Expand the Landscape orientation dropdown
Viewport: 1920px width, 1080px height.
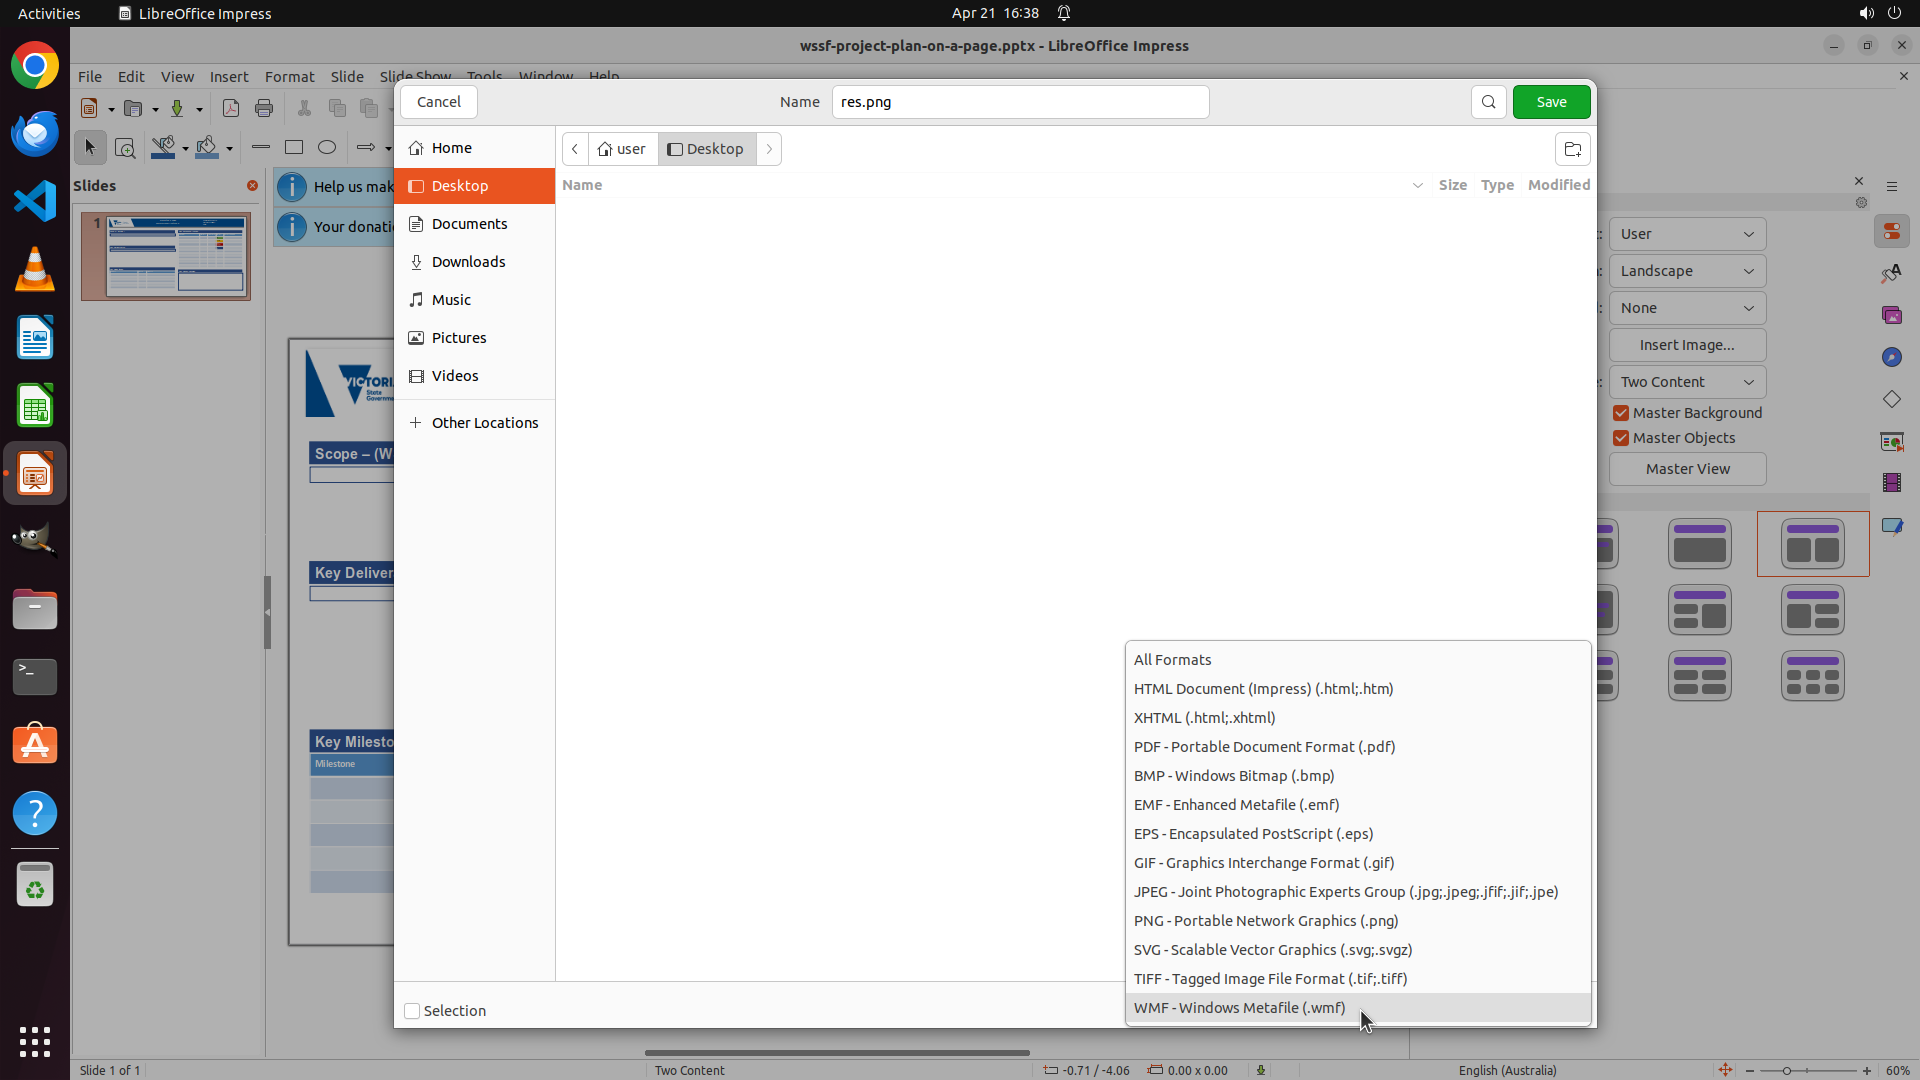click(1687, 271)
